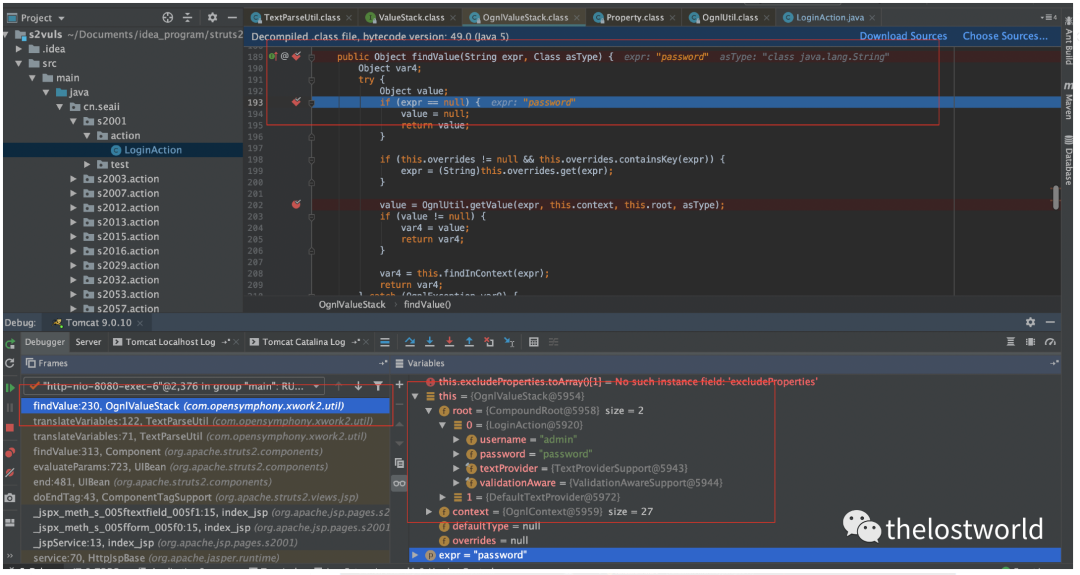Open View Breakpoints double red dots icon
The width and height of the screenshot is (1080, 575).
coord(10,451)
